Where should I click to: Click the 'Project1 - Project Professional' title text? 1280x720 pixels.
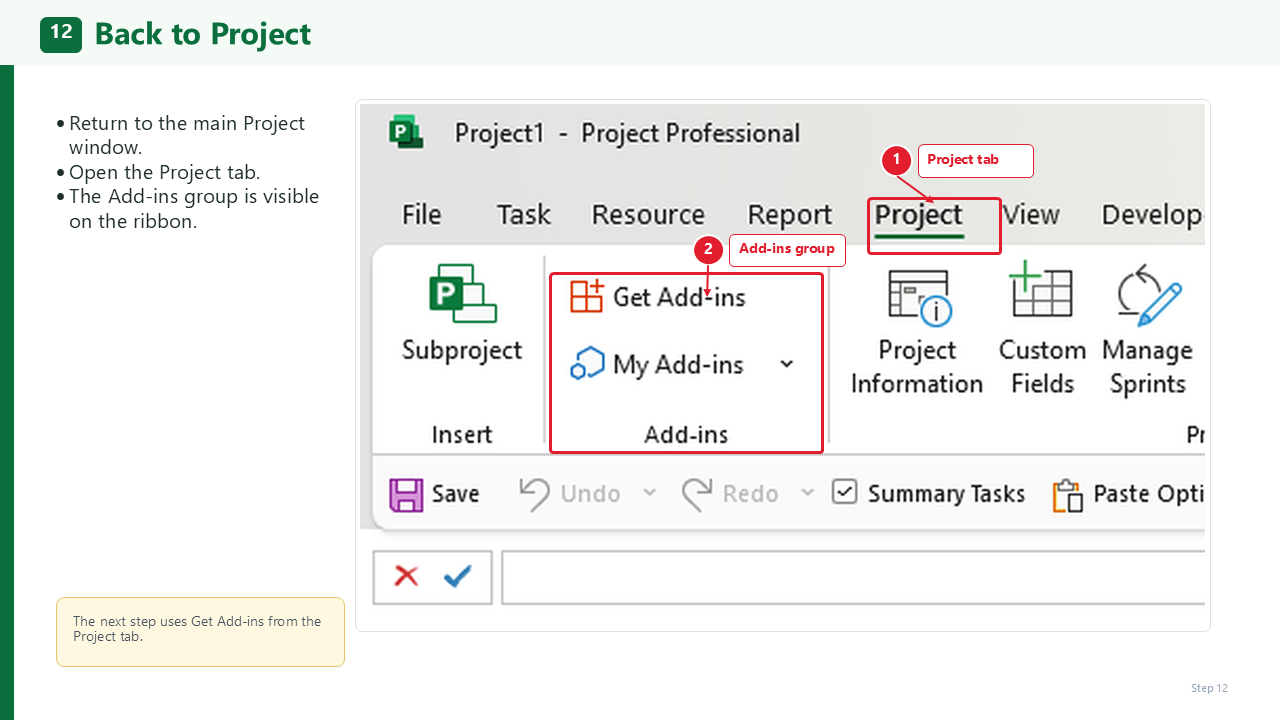[627, 134]
